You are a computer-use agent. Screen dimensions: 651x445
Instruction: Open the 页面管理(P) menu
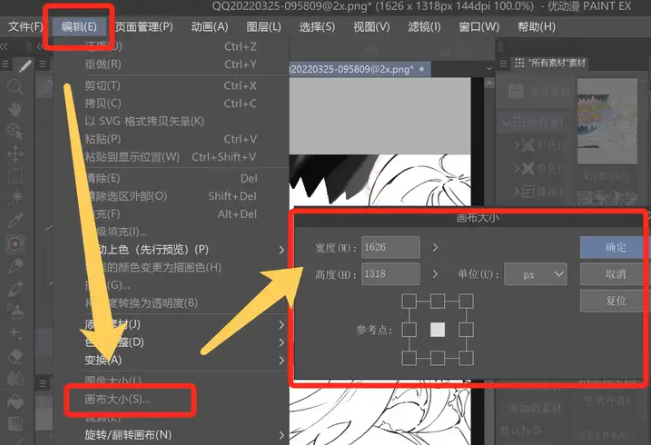(x=144, y=27)
